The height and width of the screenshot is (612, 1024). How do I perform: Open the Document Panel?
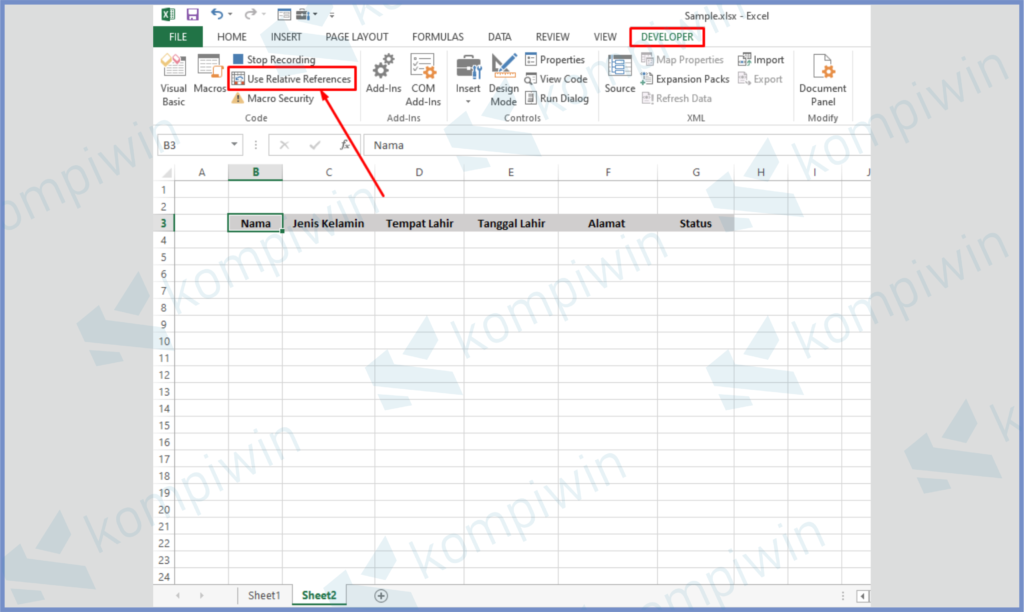tap(822, 78)
